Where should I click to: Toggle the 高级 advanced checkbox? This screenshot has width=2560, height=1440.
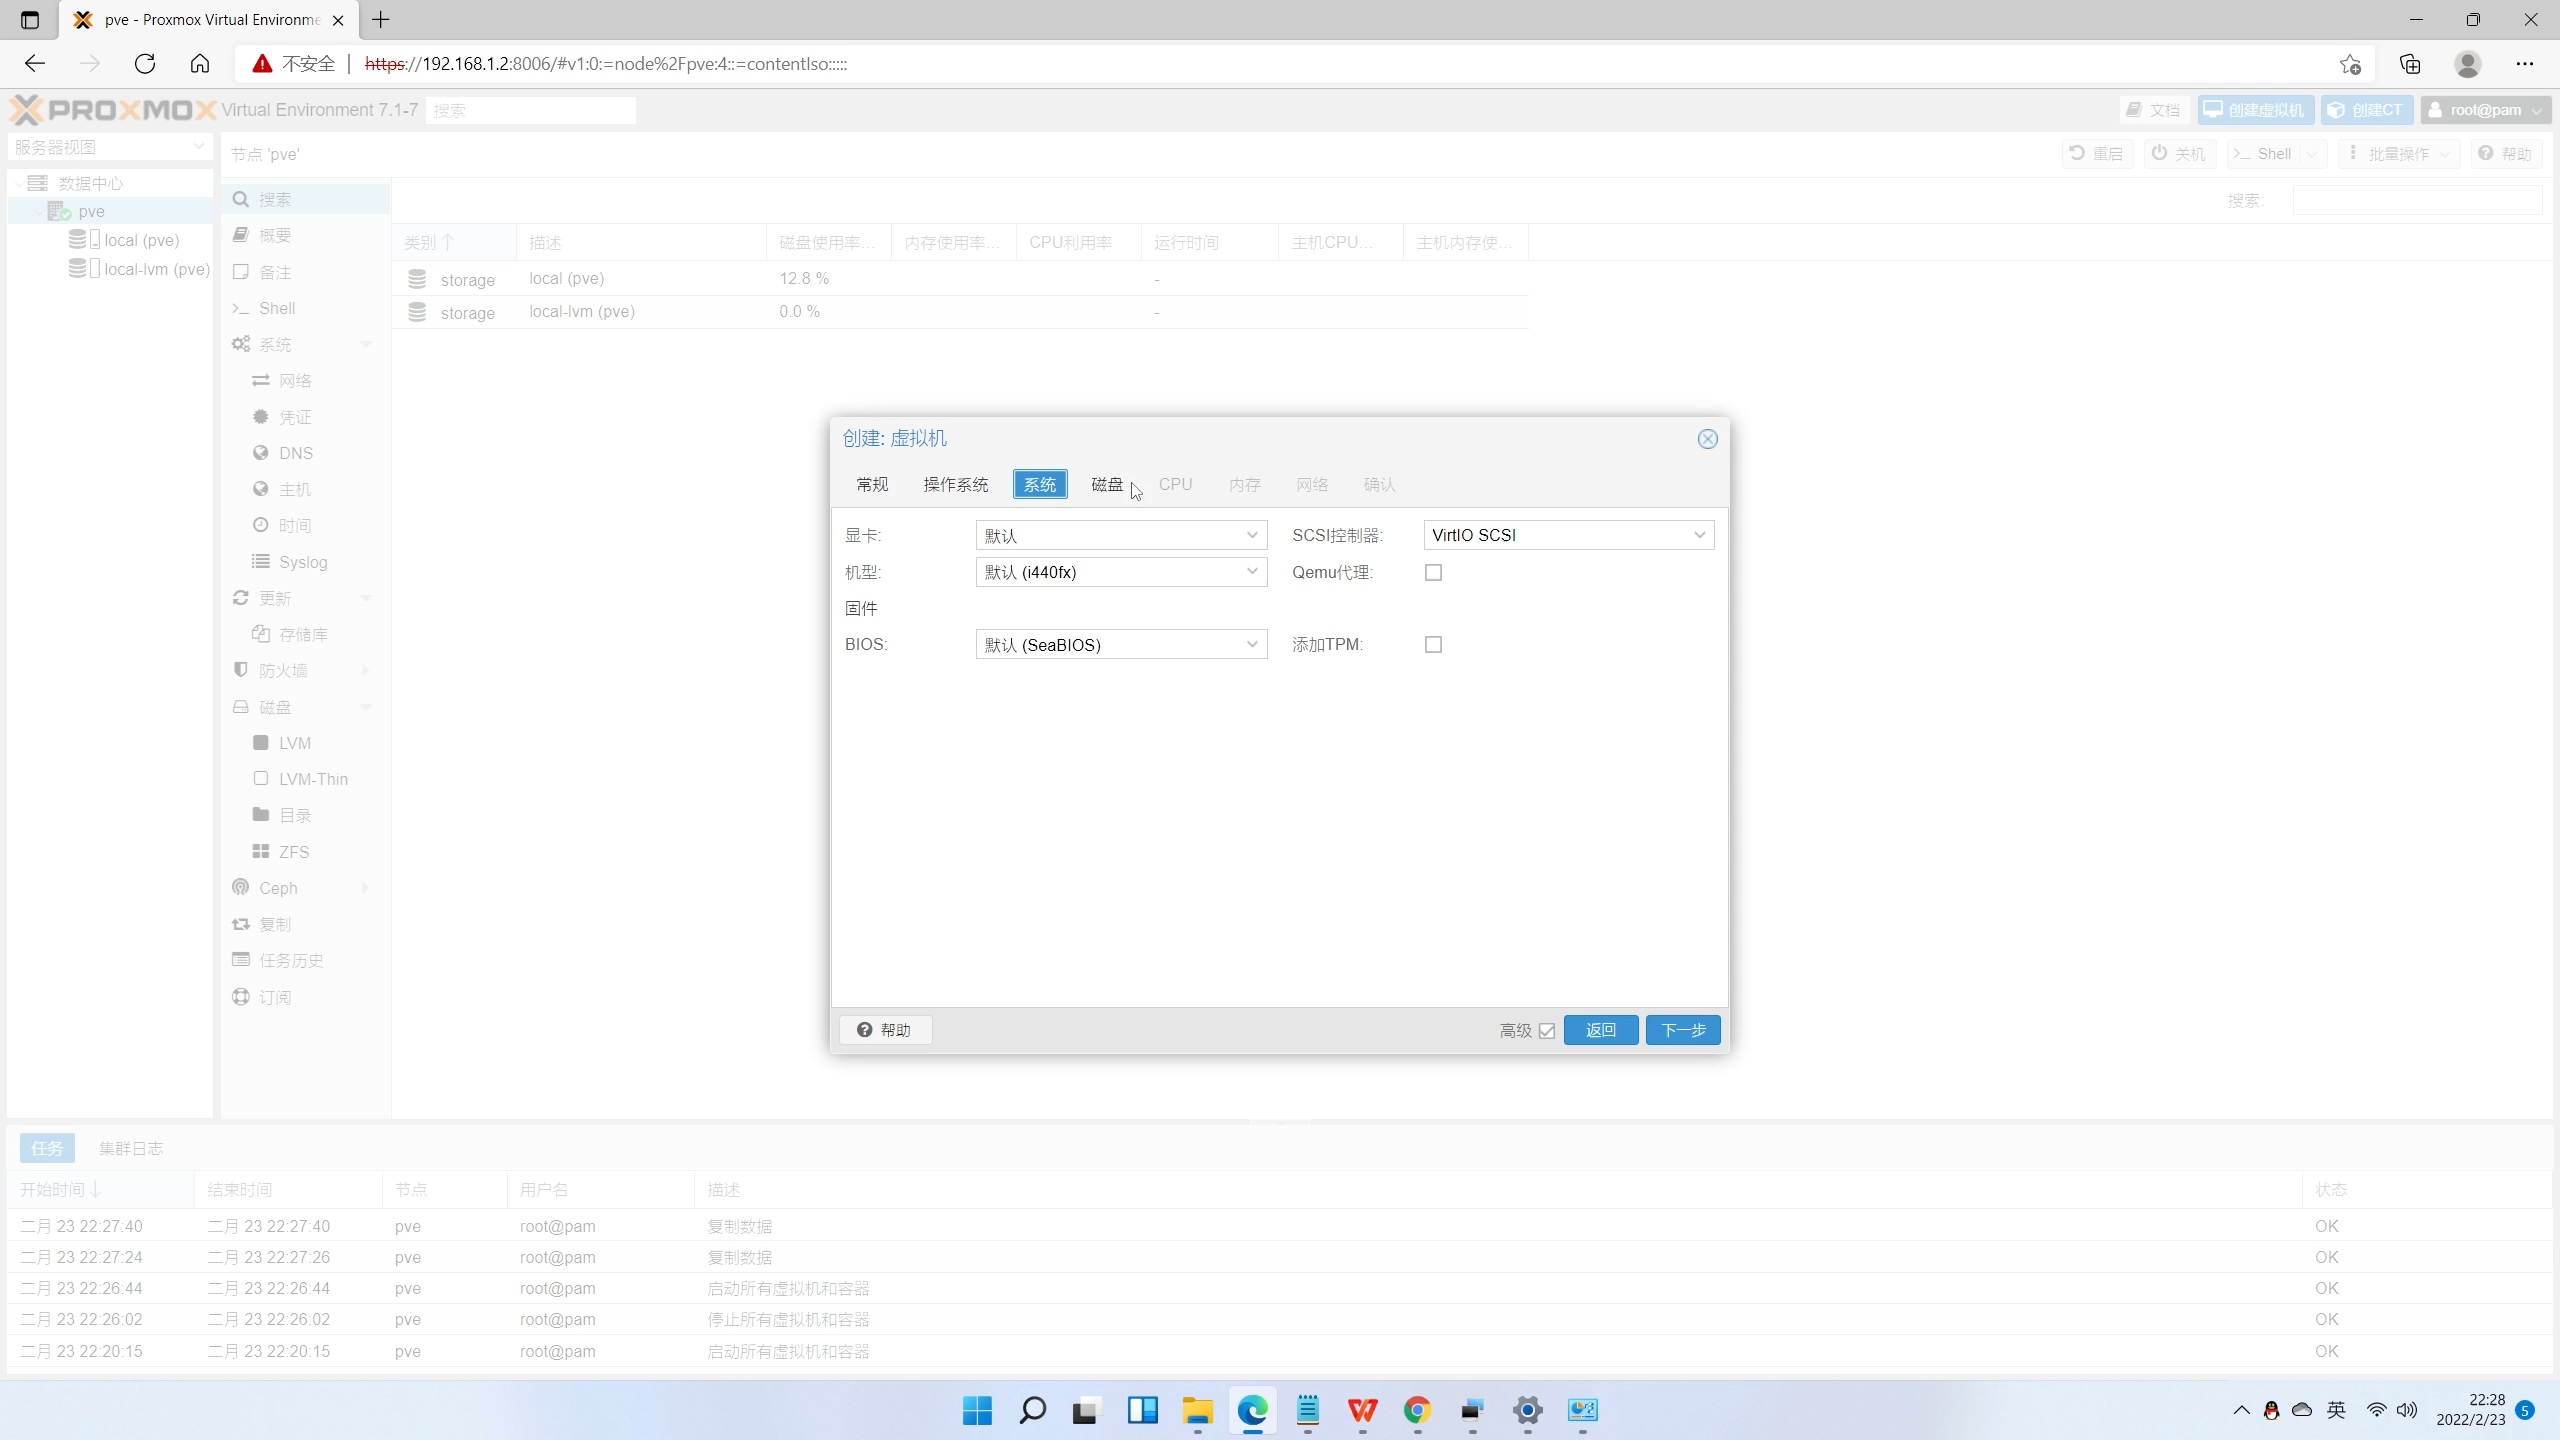click(x=1547, y=1031)
